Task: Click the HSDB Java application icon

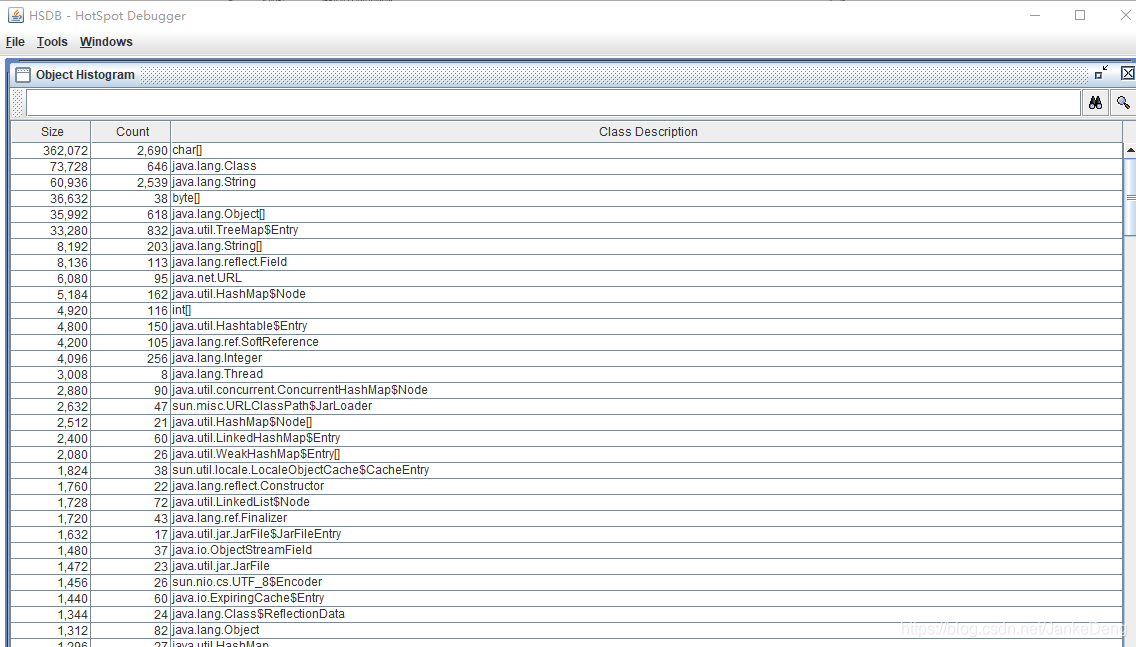Action: tap(15, 15)
